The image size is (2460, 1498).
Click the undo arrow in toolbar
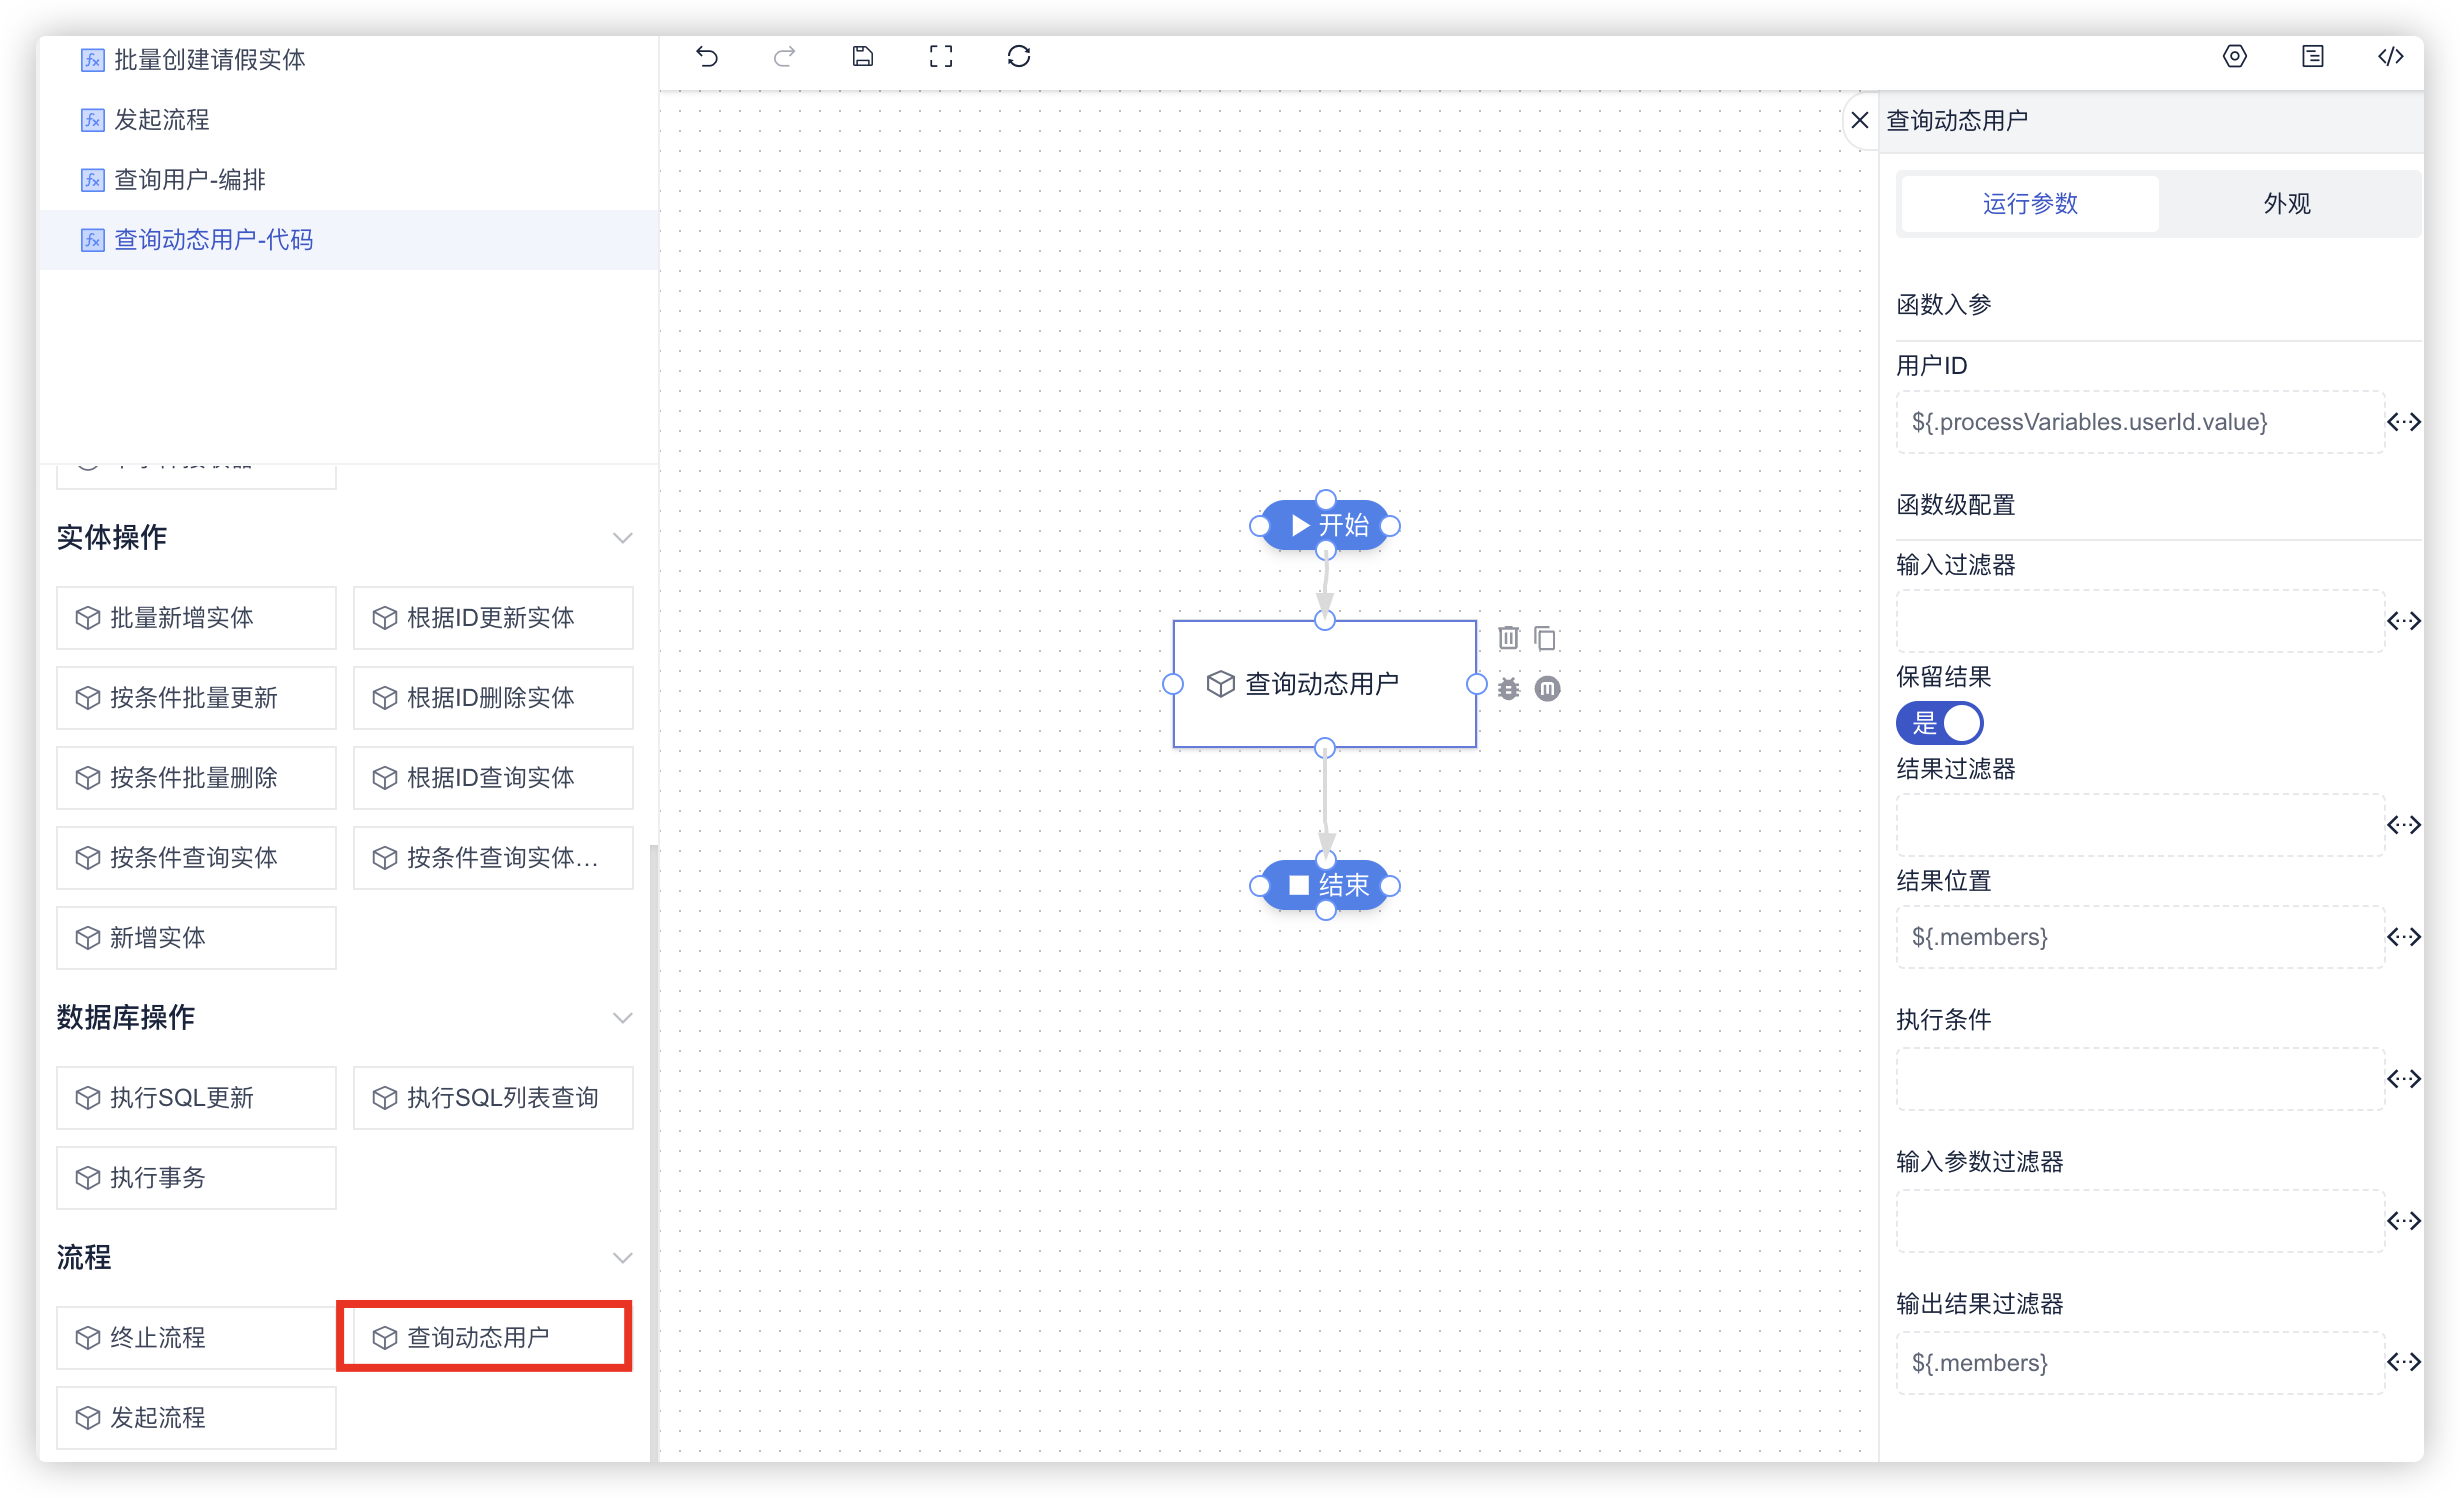[707, 57]
